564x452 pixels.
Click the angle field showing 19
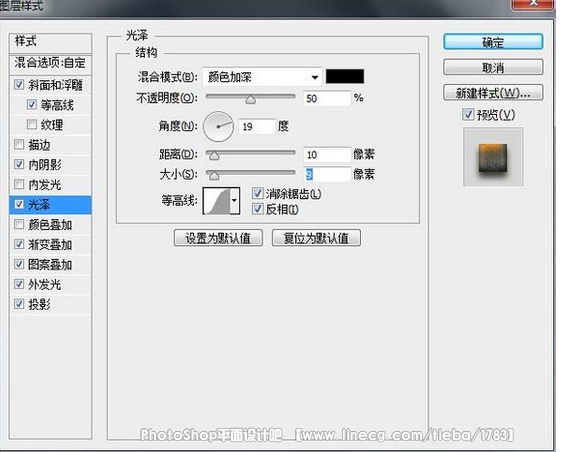257,127
